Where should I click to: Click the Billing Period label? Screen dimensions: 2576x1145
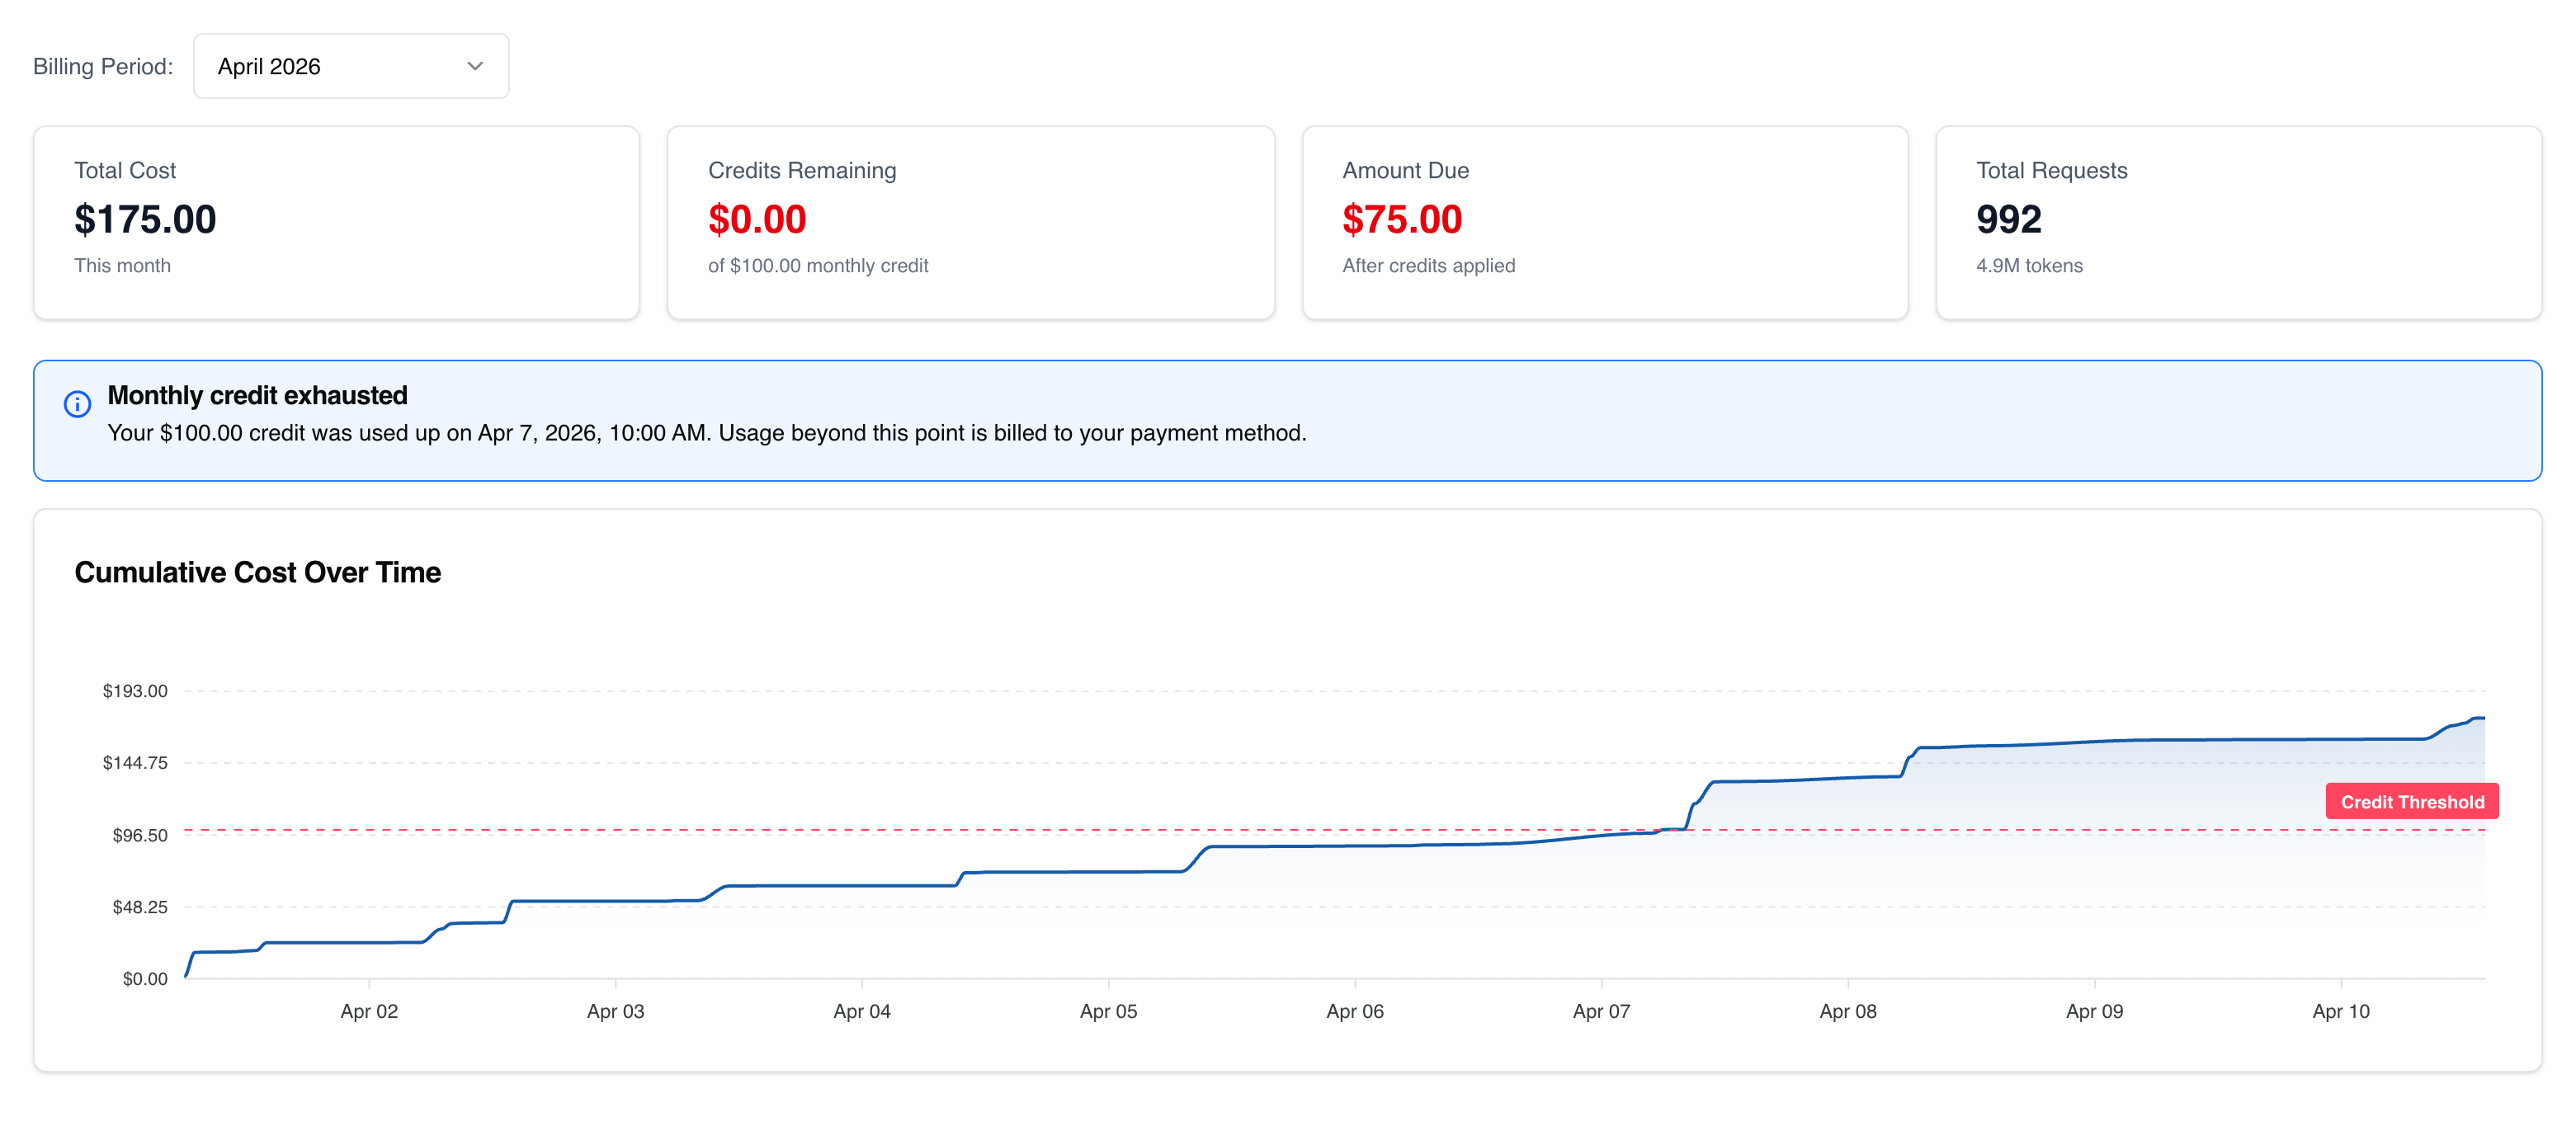(103, 66)
